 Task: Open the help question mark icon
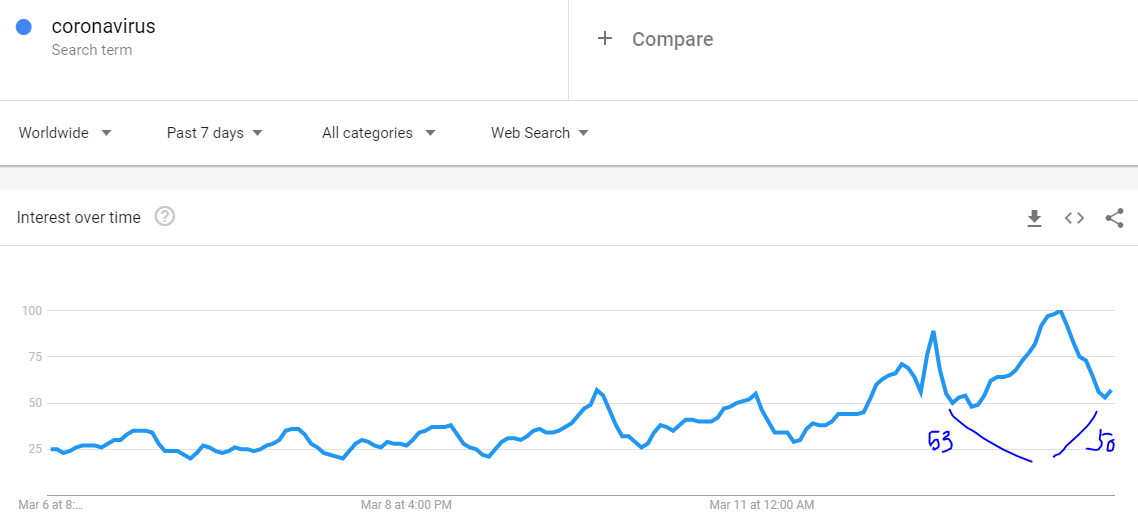tap(165, 216)
